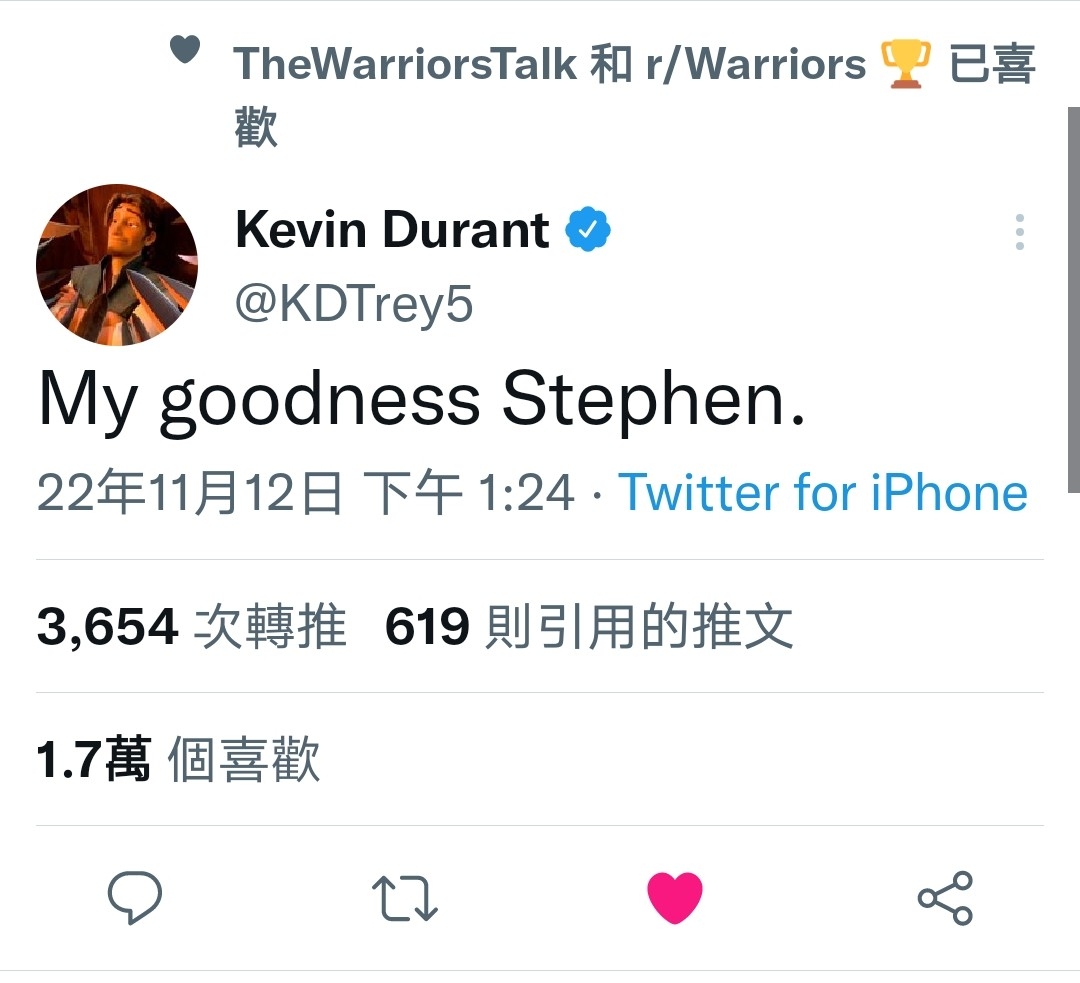This screenshot has width=1080, height=983.
Task: Click the trophy emoji by r/Warriors
Action: (x=906, y=63)
